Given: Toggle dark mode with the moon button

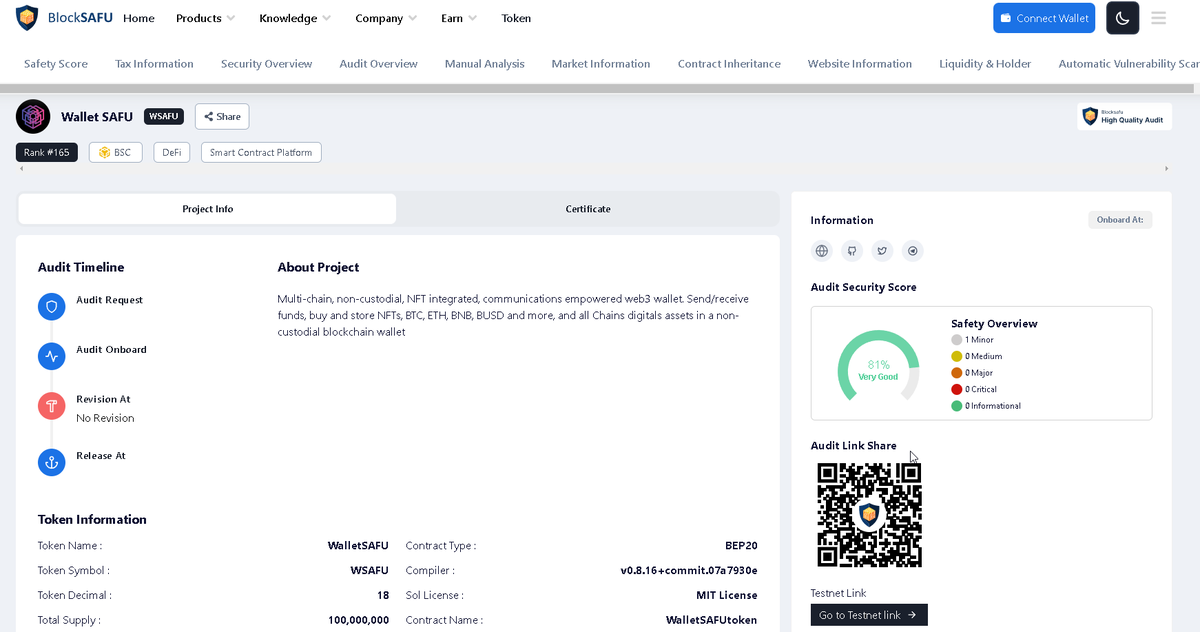Looking at the screenshot, I should point(1122,18).
